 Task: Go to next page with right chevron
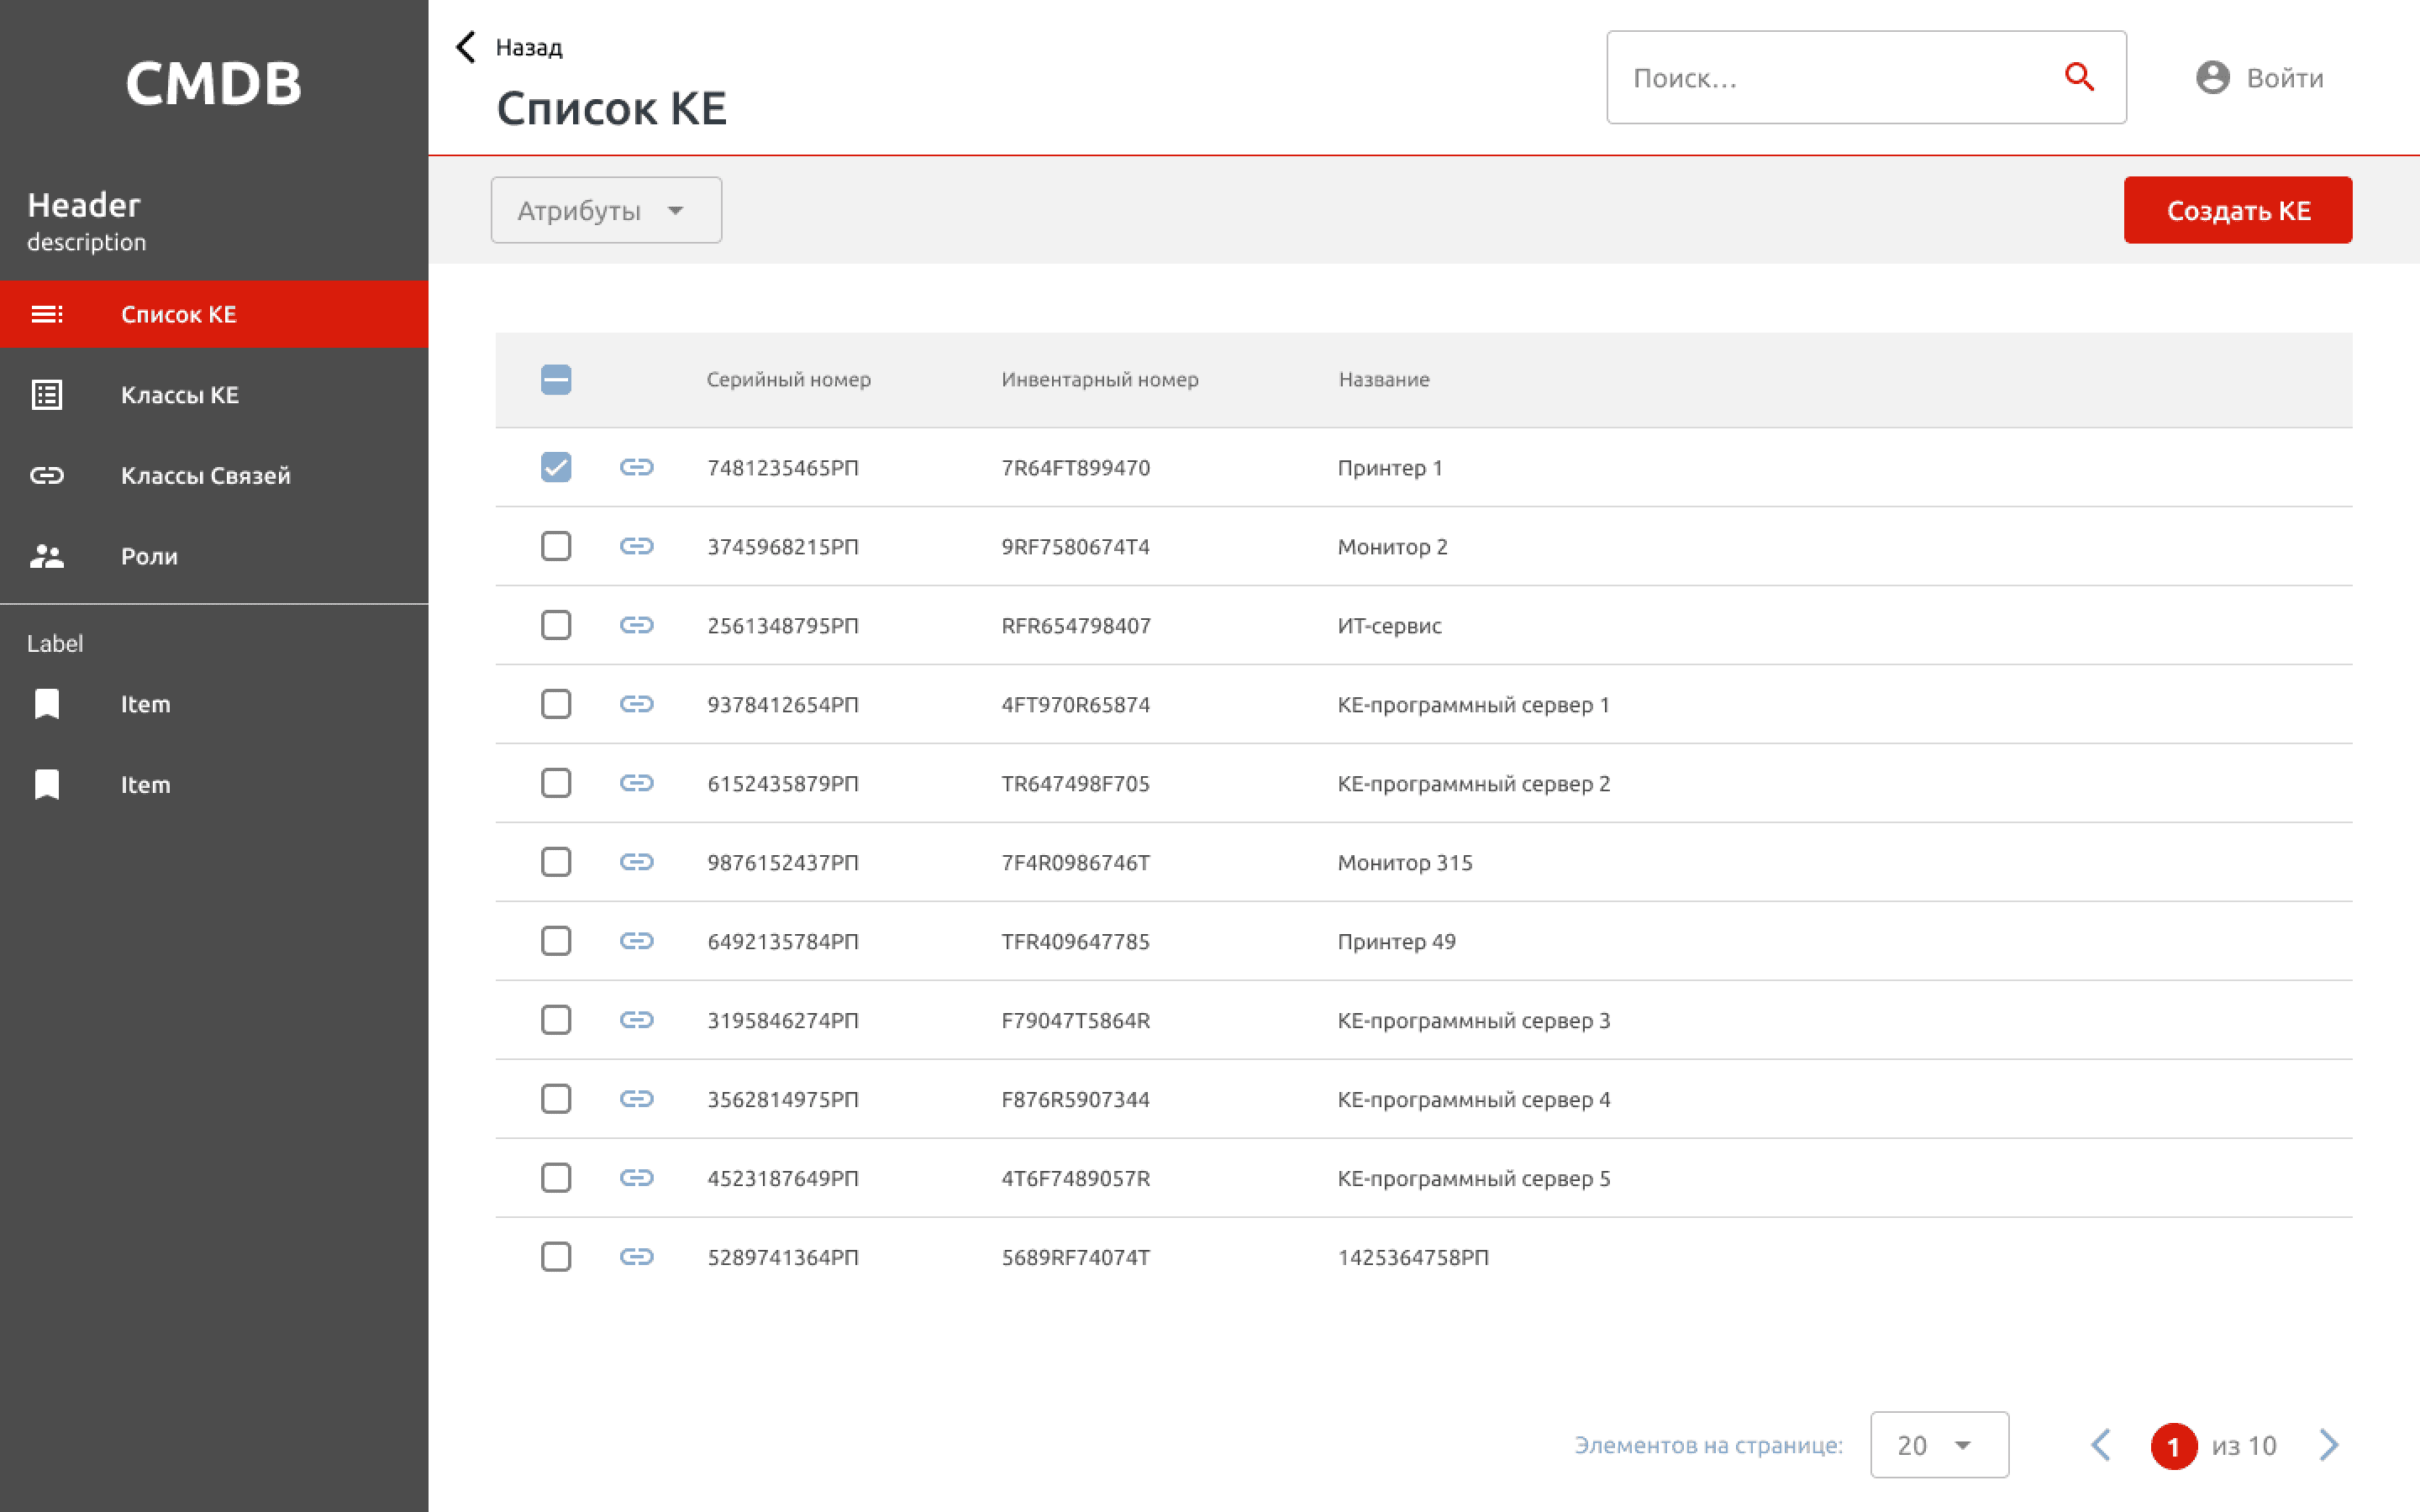click(2329, 1445)
